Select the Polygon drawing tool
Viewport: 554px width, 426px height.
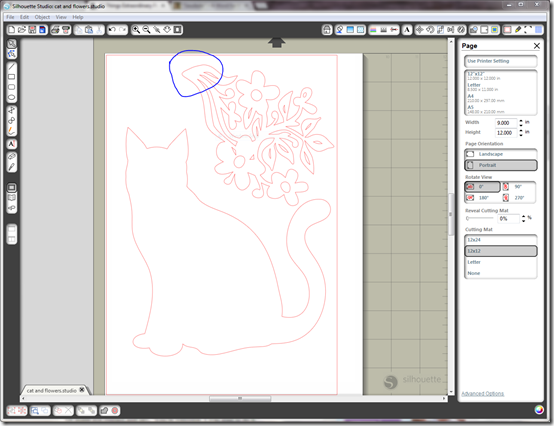pyautogui.click(x=12, y=110)
